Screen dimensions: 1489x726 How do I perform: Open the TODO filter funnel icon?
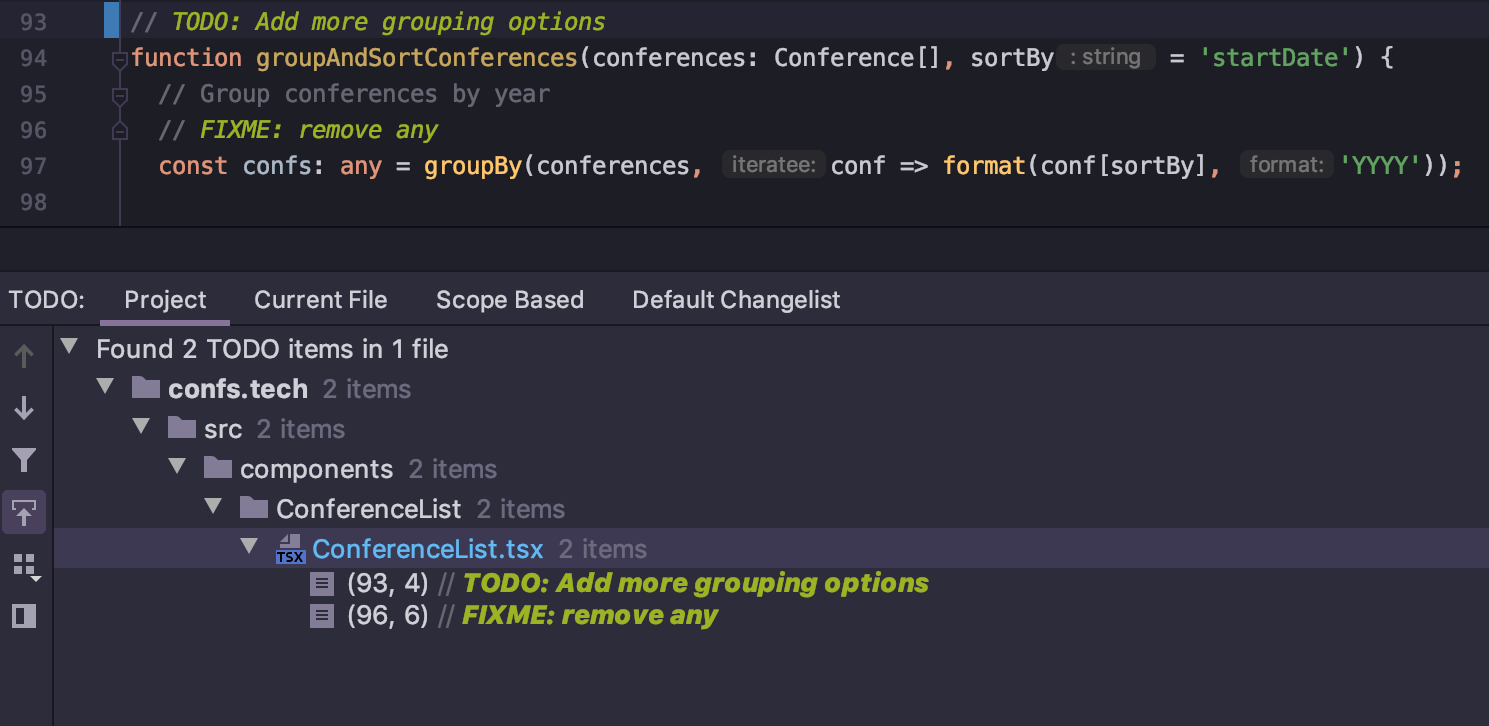coord(24,460)
